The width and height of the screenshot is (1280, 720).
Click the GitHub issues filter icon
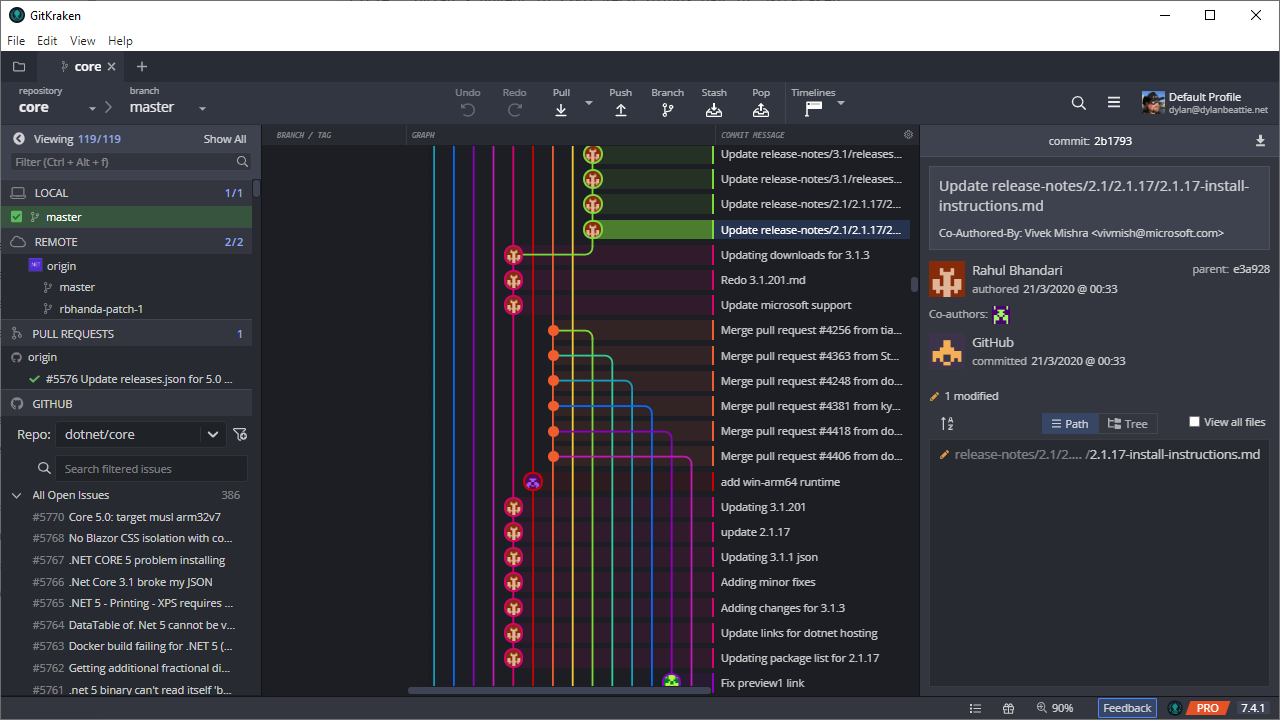(x=240, y=434)
